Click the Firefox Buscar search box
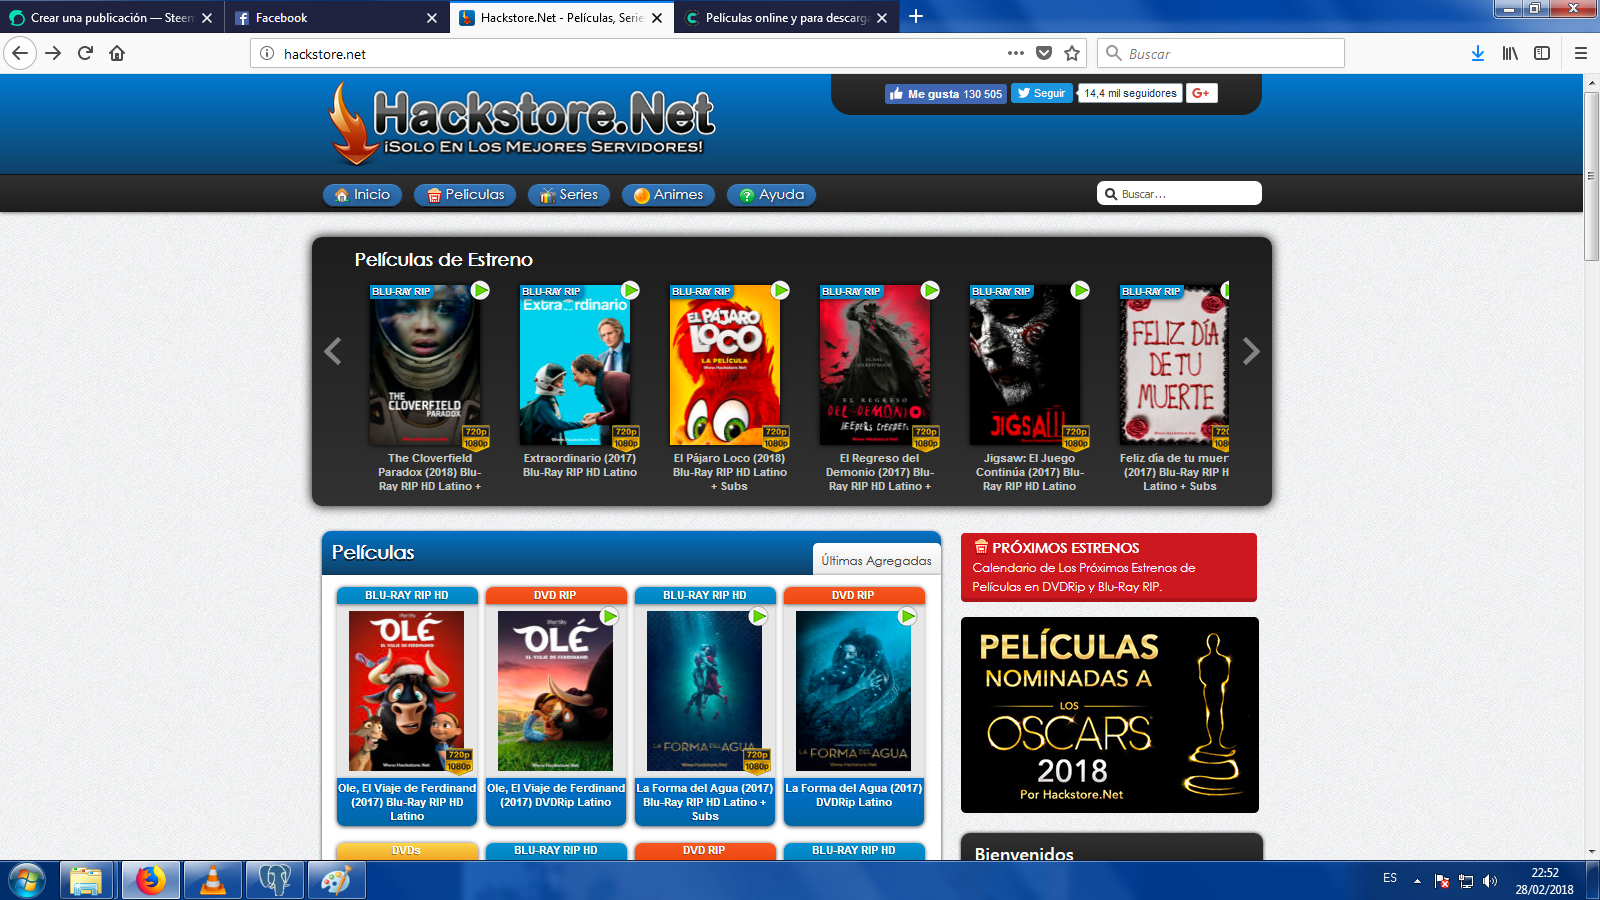The width and height of the screenshot is (1600, 900). (1221, 53)
